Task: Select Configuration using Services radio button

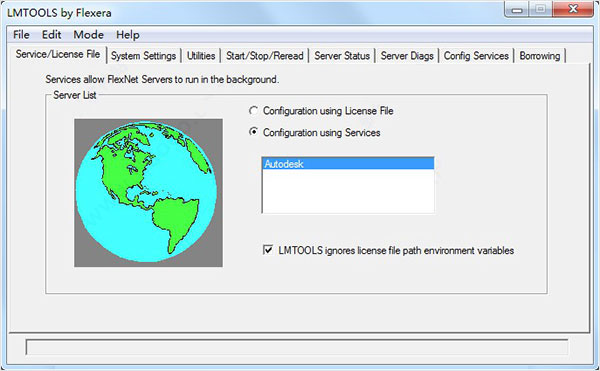Action: (253, 132)
